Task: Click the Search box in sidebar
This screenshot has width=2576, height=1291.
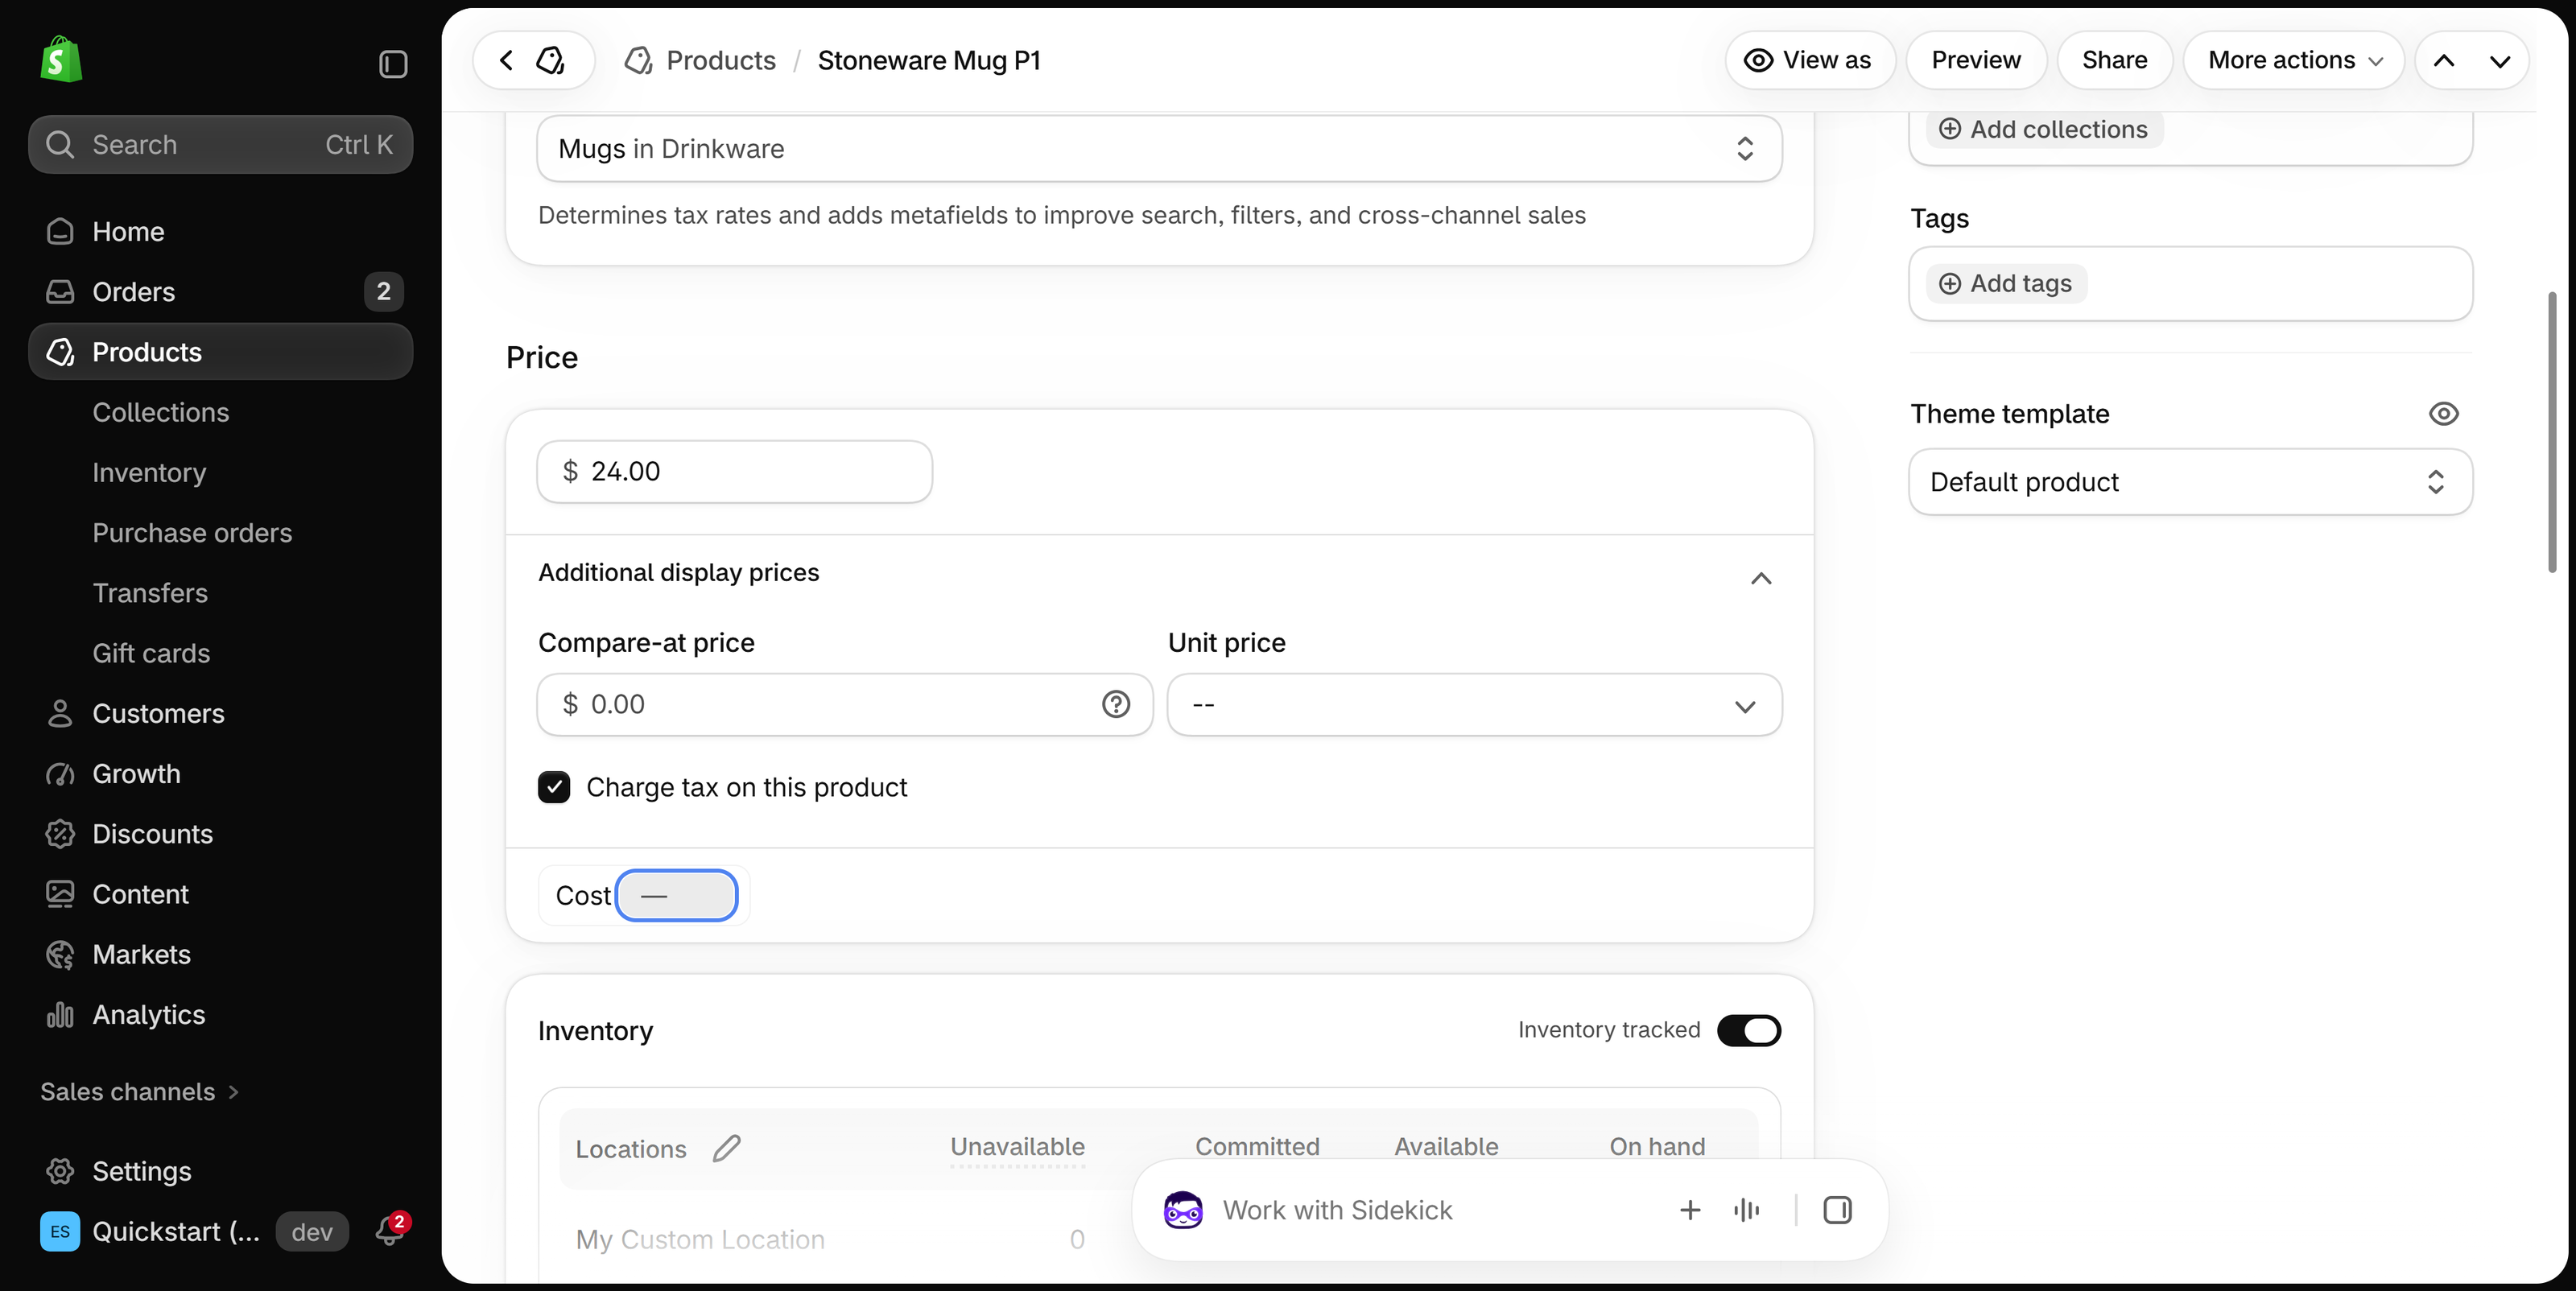Action: tap(221, 145)
